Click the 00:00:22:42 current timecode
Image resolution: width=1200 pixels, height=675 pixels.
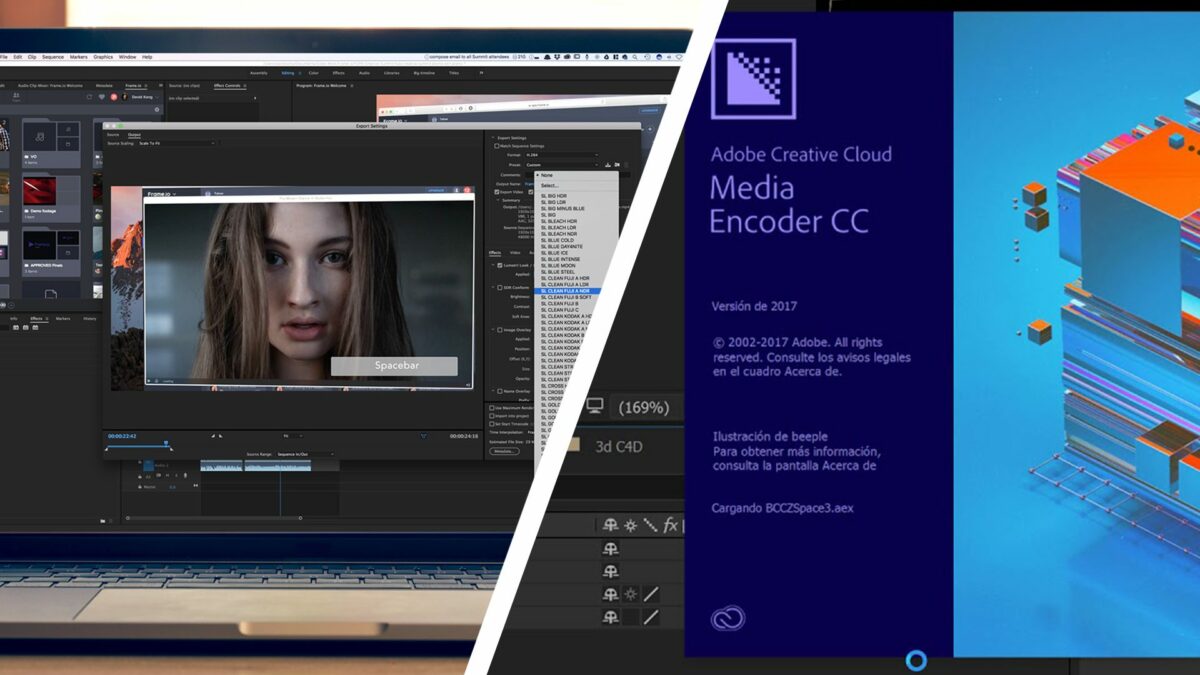pyautogui.click(x=122, y=436)
